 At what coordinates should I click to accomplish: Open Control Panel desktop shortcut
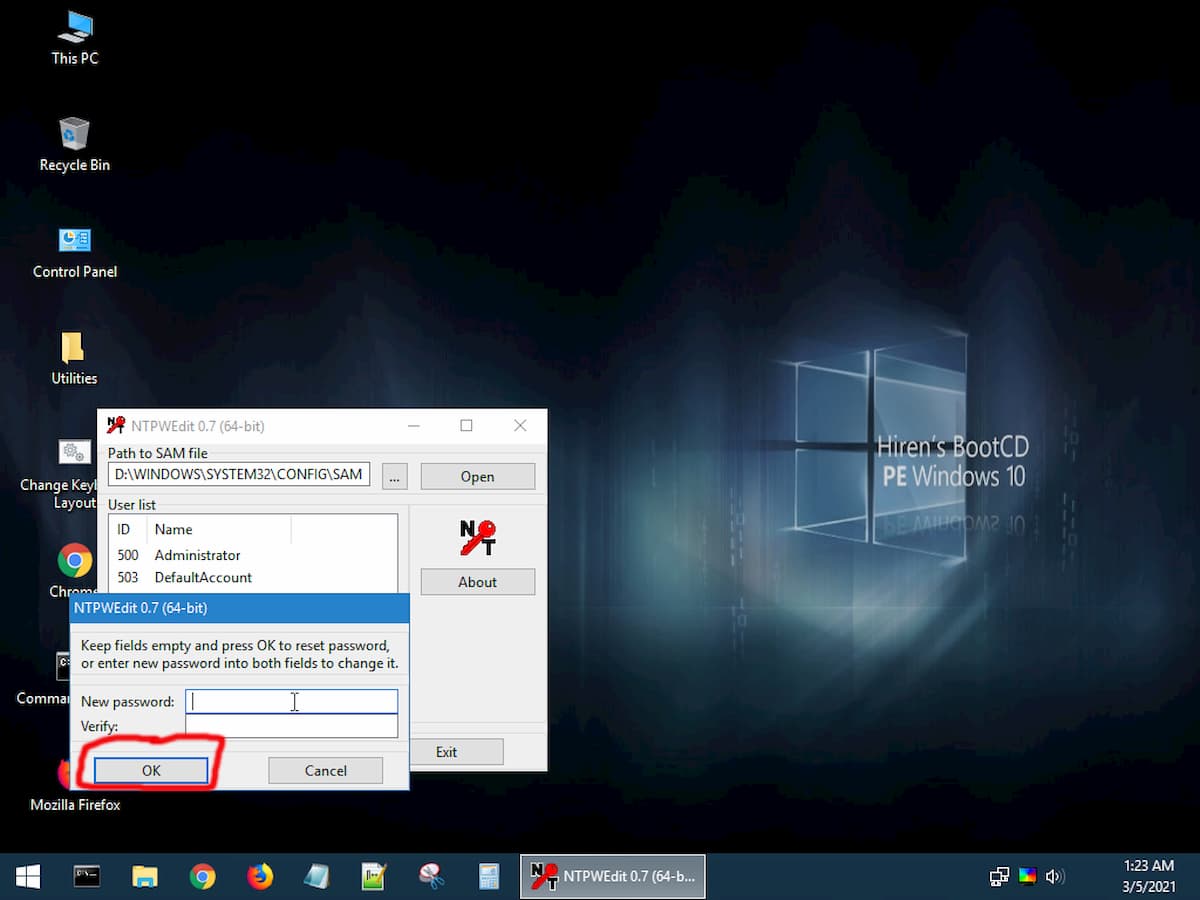[x=75, y=252]
